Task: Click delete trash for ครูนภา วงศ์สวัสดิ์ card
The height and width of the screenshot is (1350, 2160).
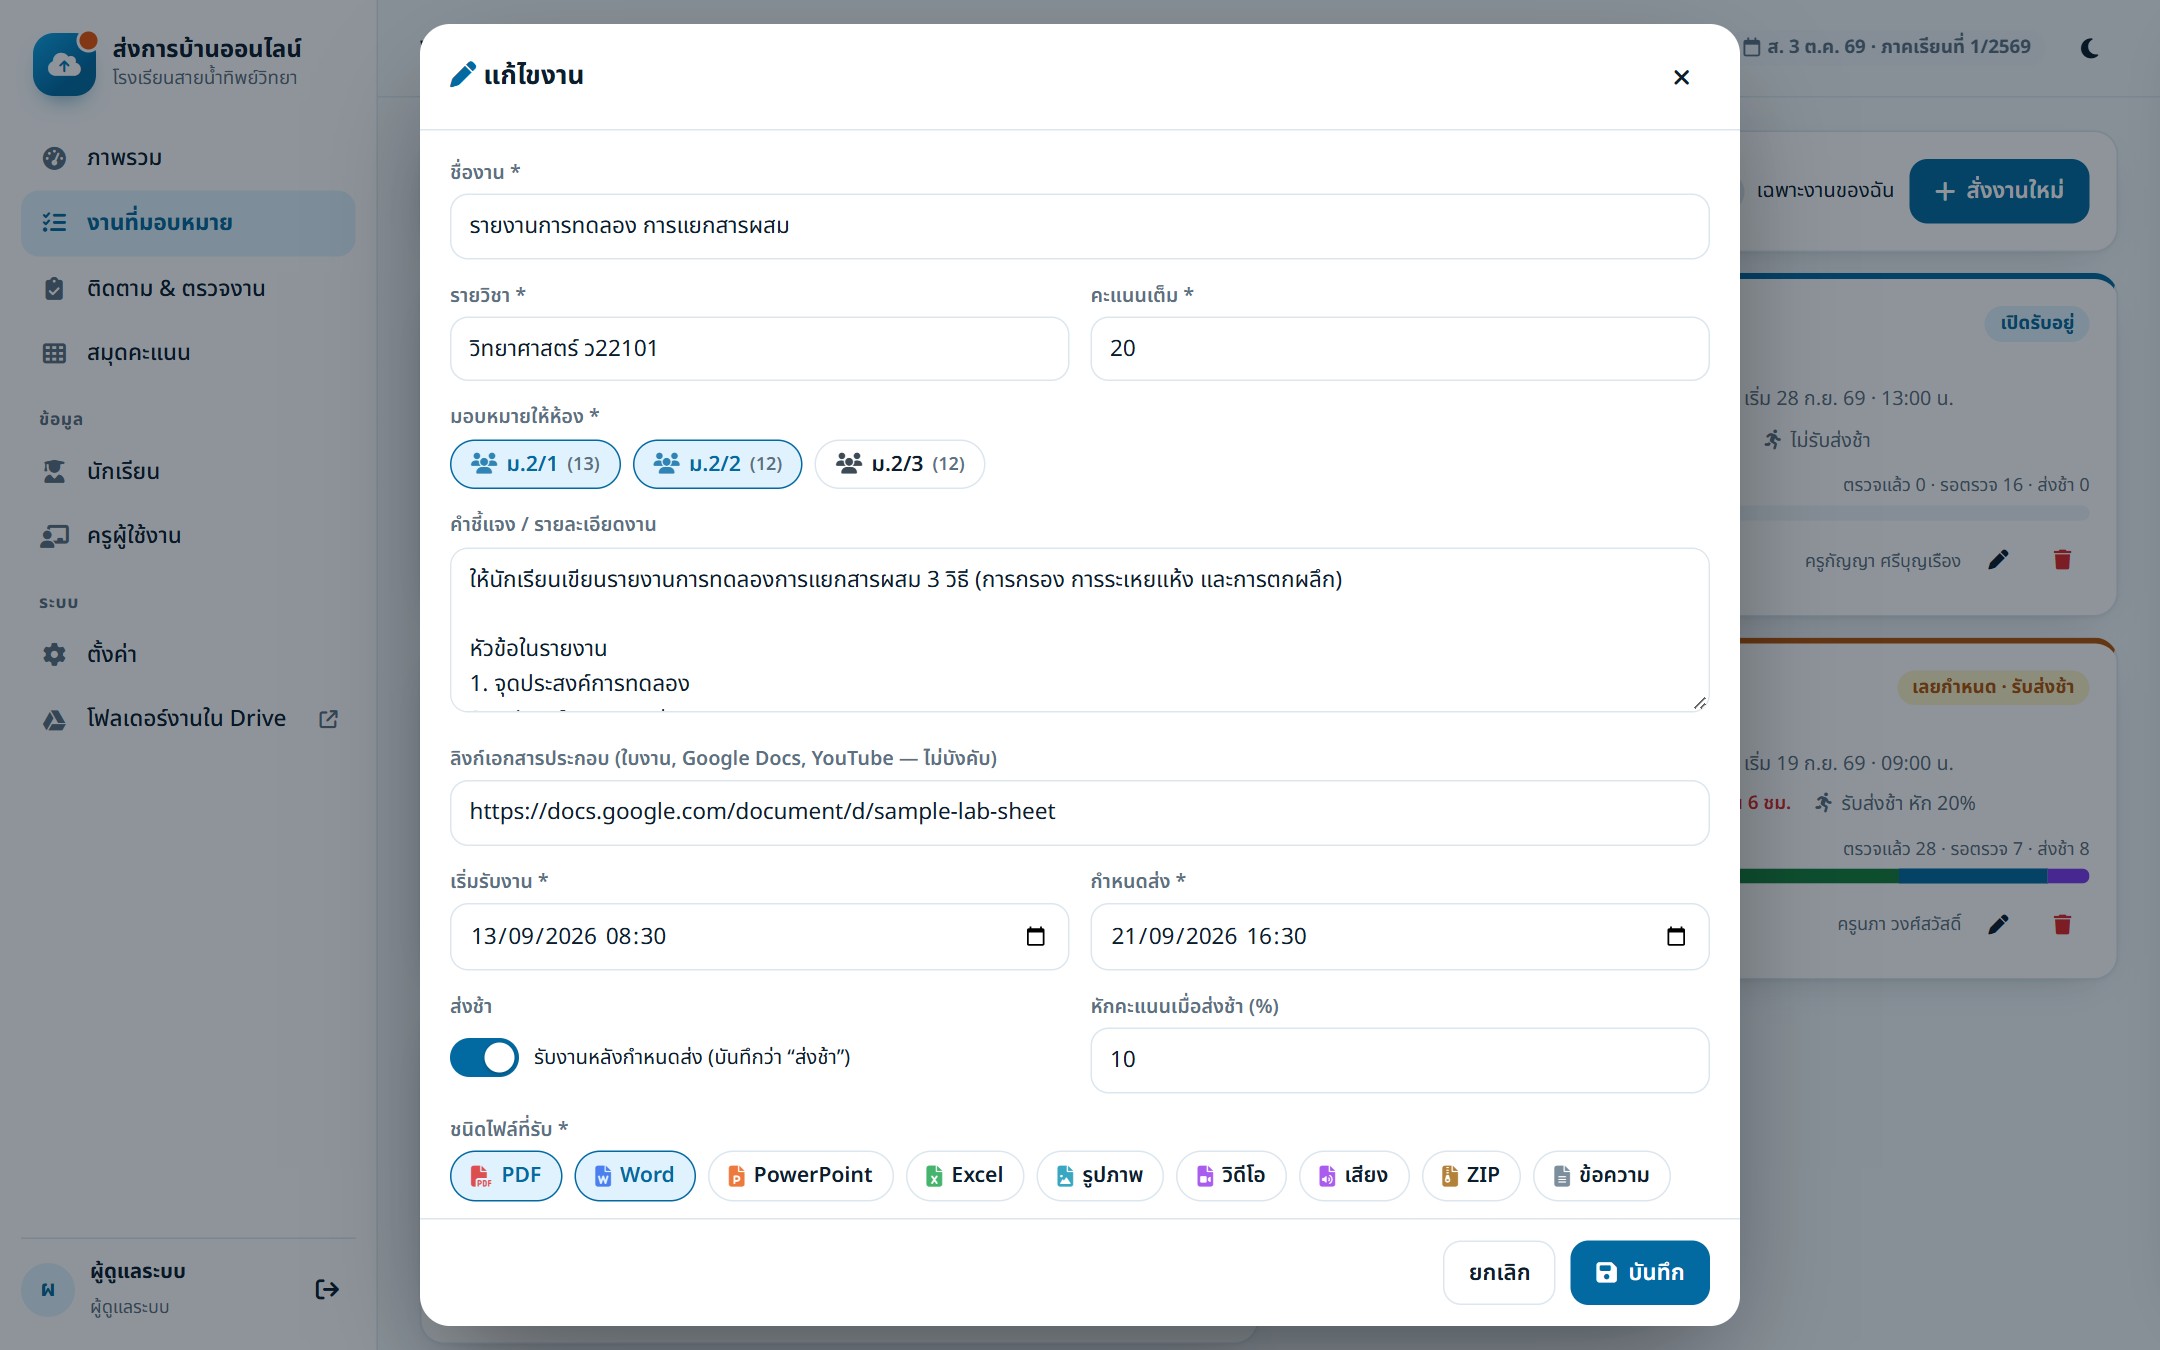Action: 2062,924
